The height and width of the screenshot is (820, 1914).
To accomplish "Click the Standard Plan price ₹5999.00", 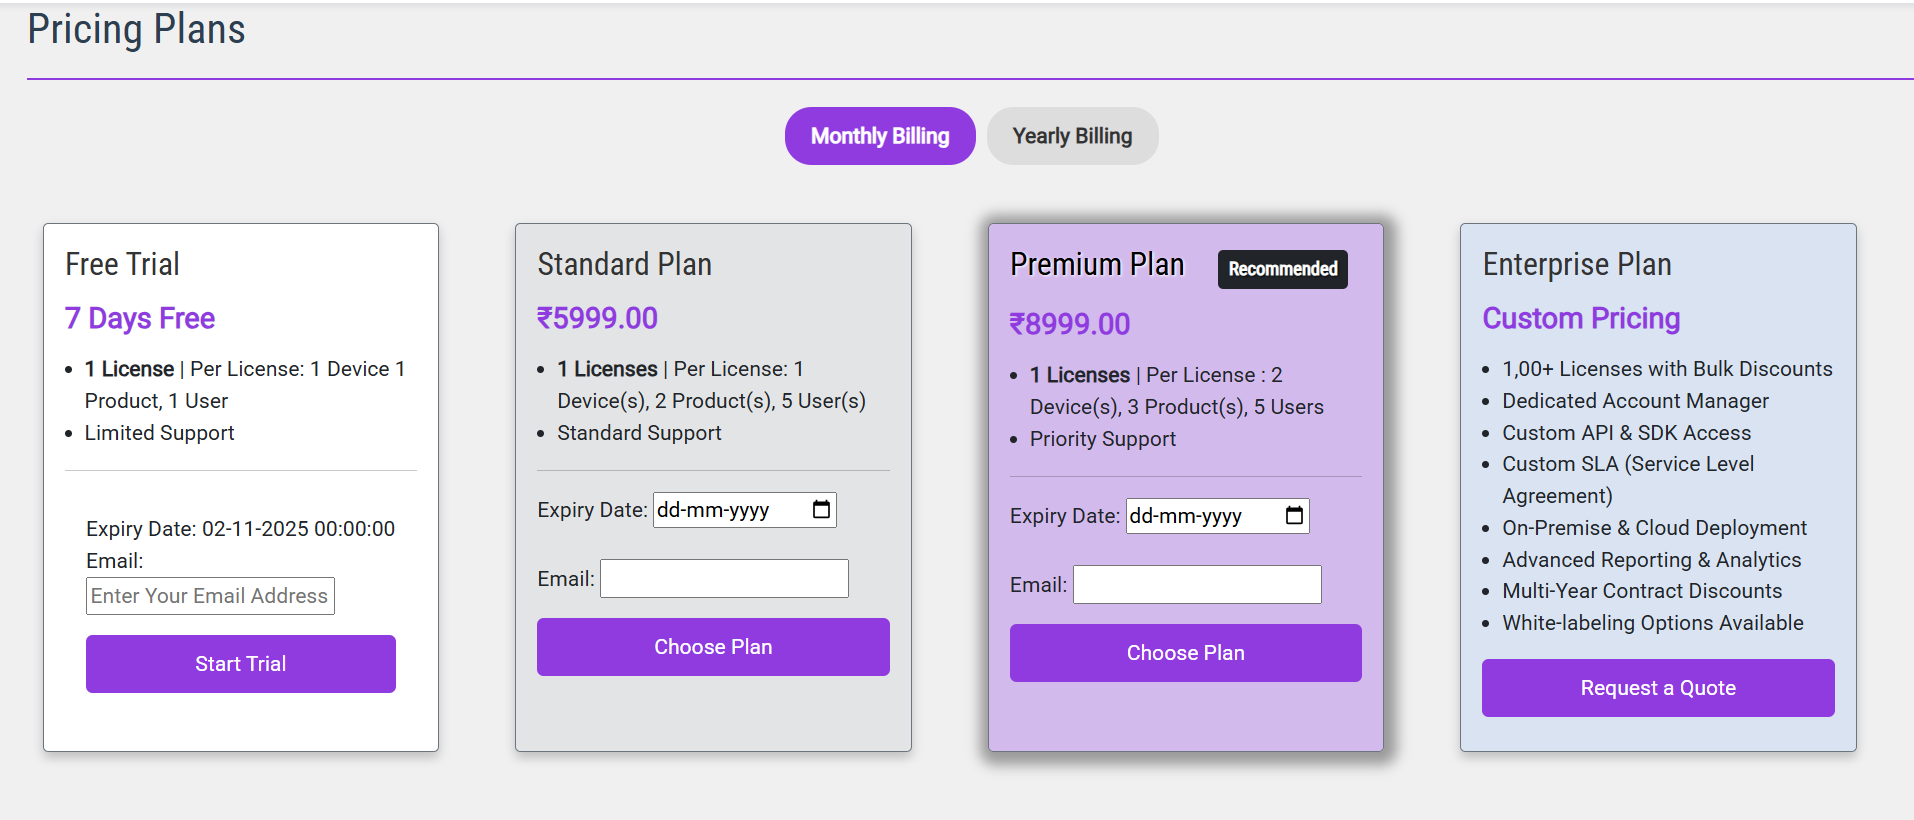I will point(598,317).
